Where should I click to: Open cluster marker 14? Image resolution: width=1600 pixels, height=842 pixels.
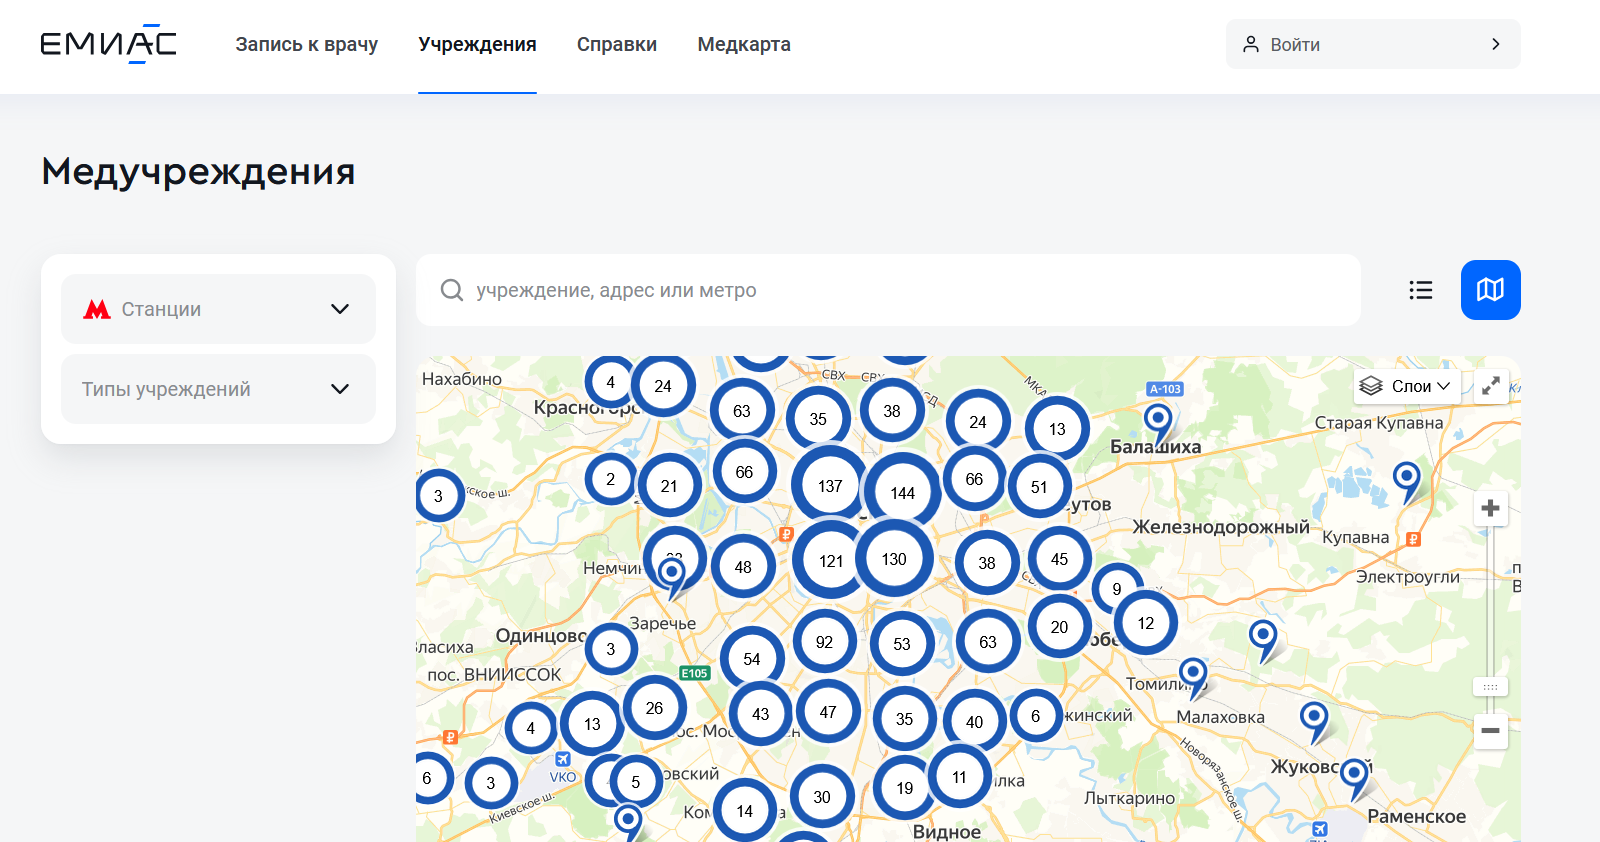coord(745,811)
